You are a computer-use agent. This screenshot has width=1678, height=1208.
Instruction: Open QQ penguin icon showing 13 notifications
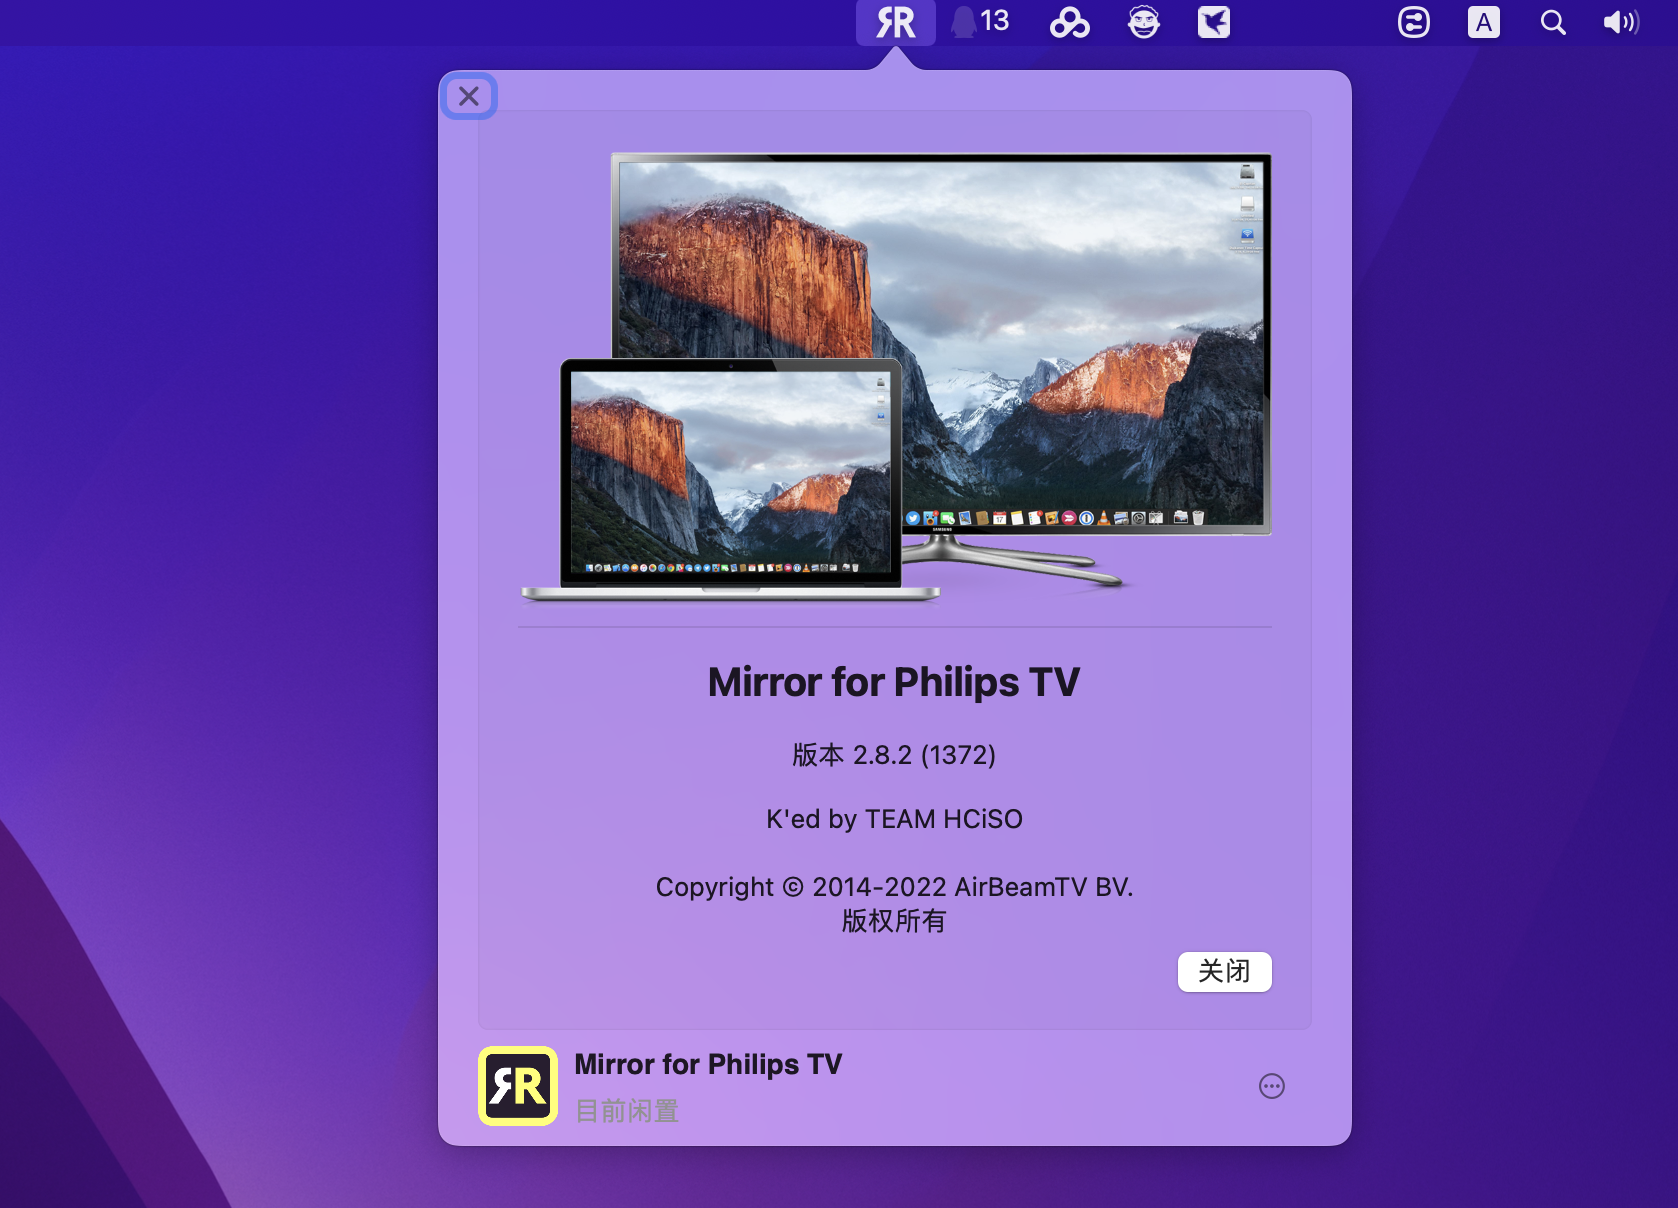click(x=979, y=22)
